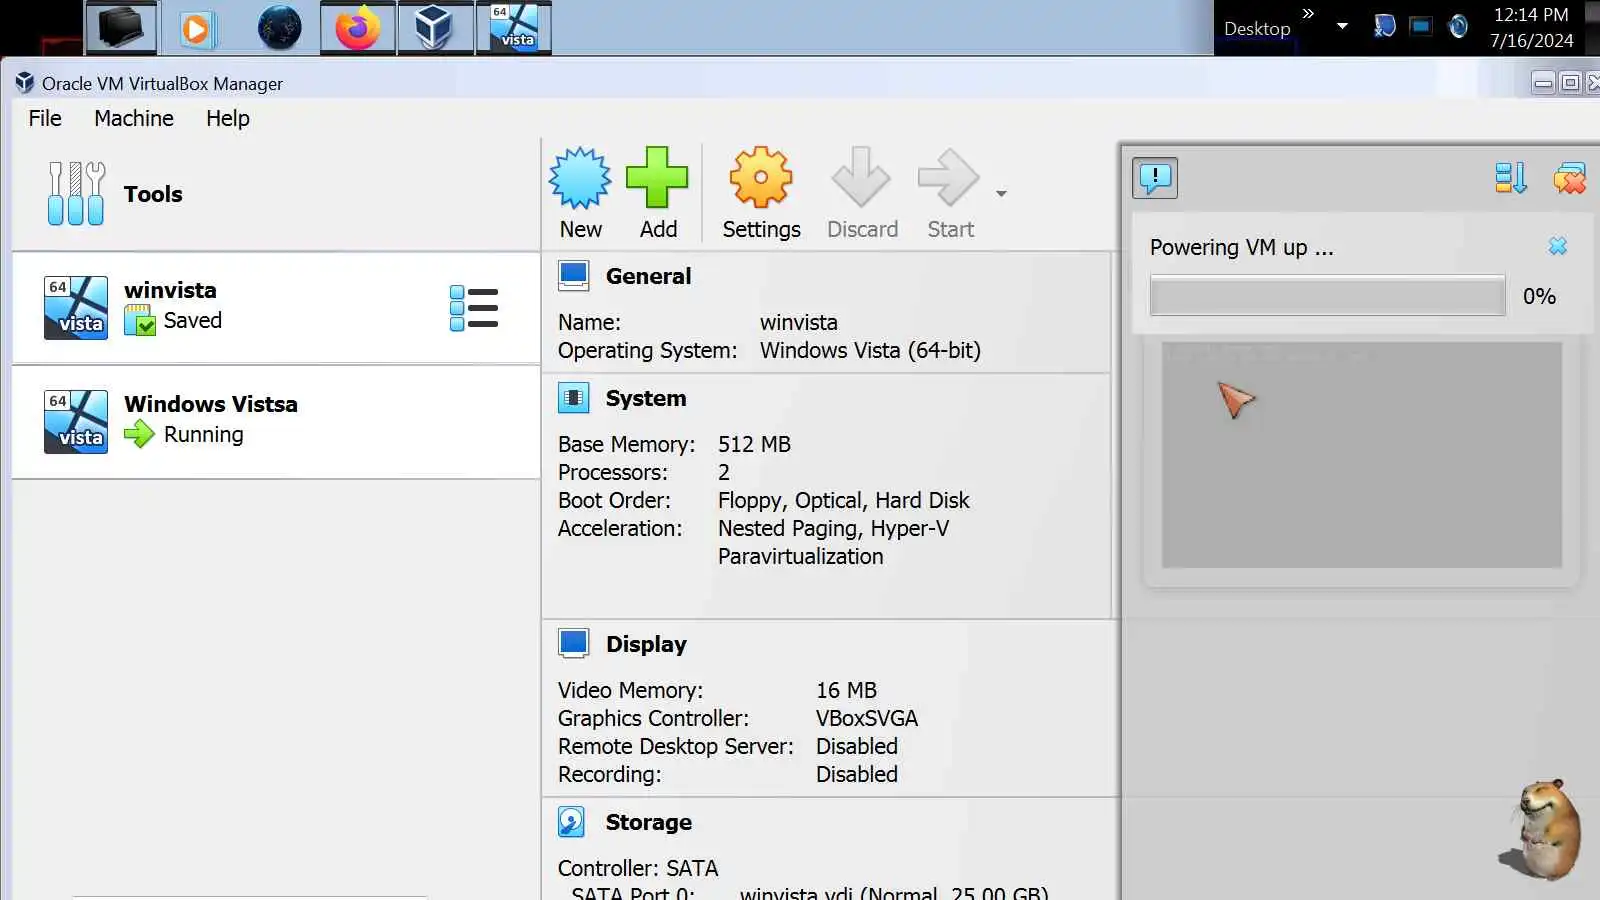
Task: Open the globe browser taskbar icon
Action: (x=279, y=28)
